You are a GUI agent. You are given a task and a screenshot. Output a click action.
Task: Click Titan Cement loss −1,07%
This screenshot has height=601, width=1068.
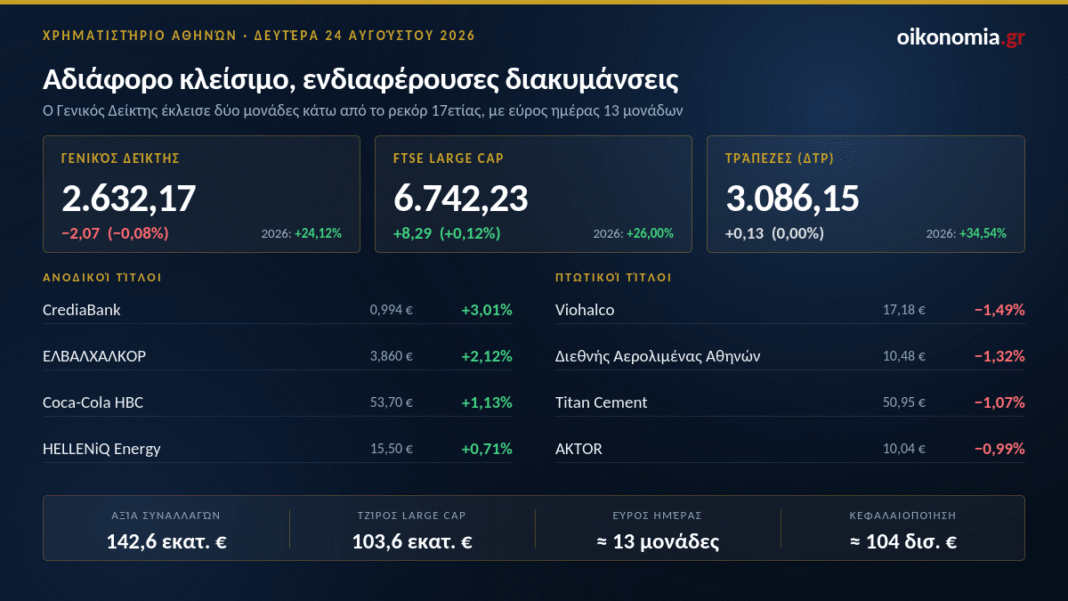click(999, 402)
